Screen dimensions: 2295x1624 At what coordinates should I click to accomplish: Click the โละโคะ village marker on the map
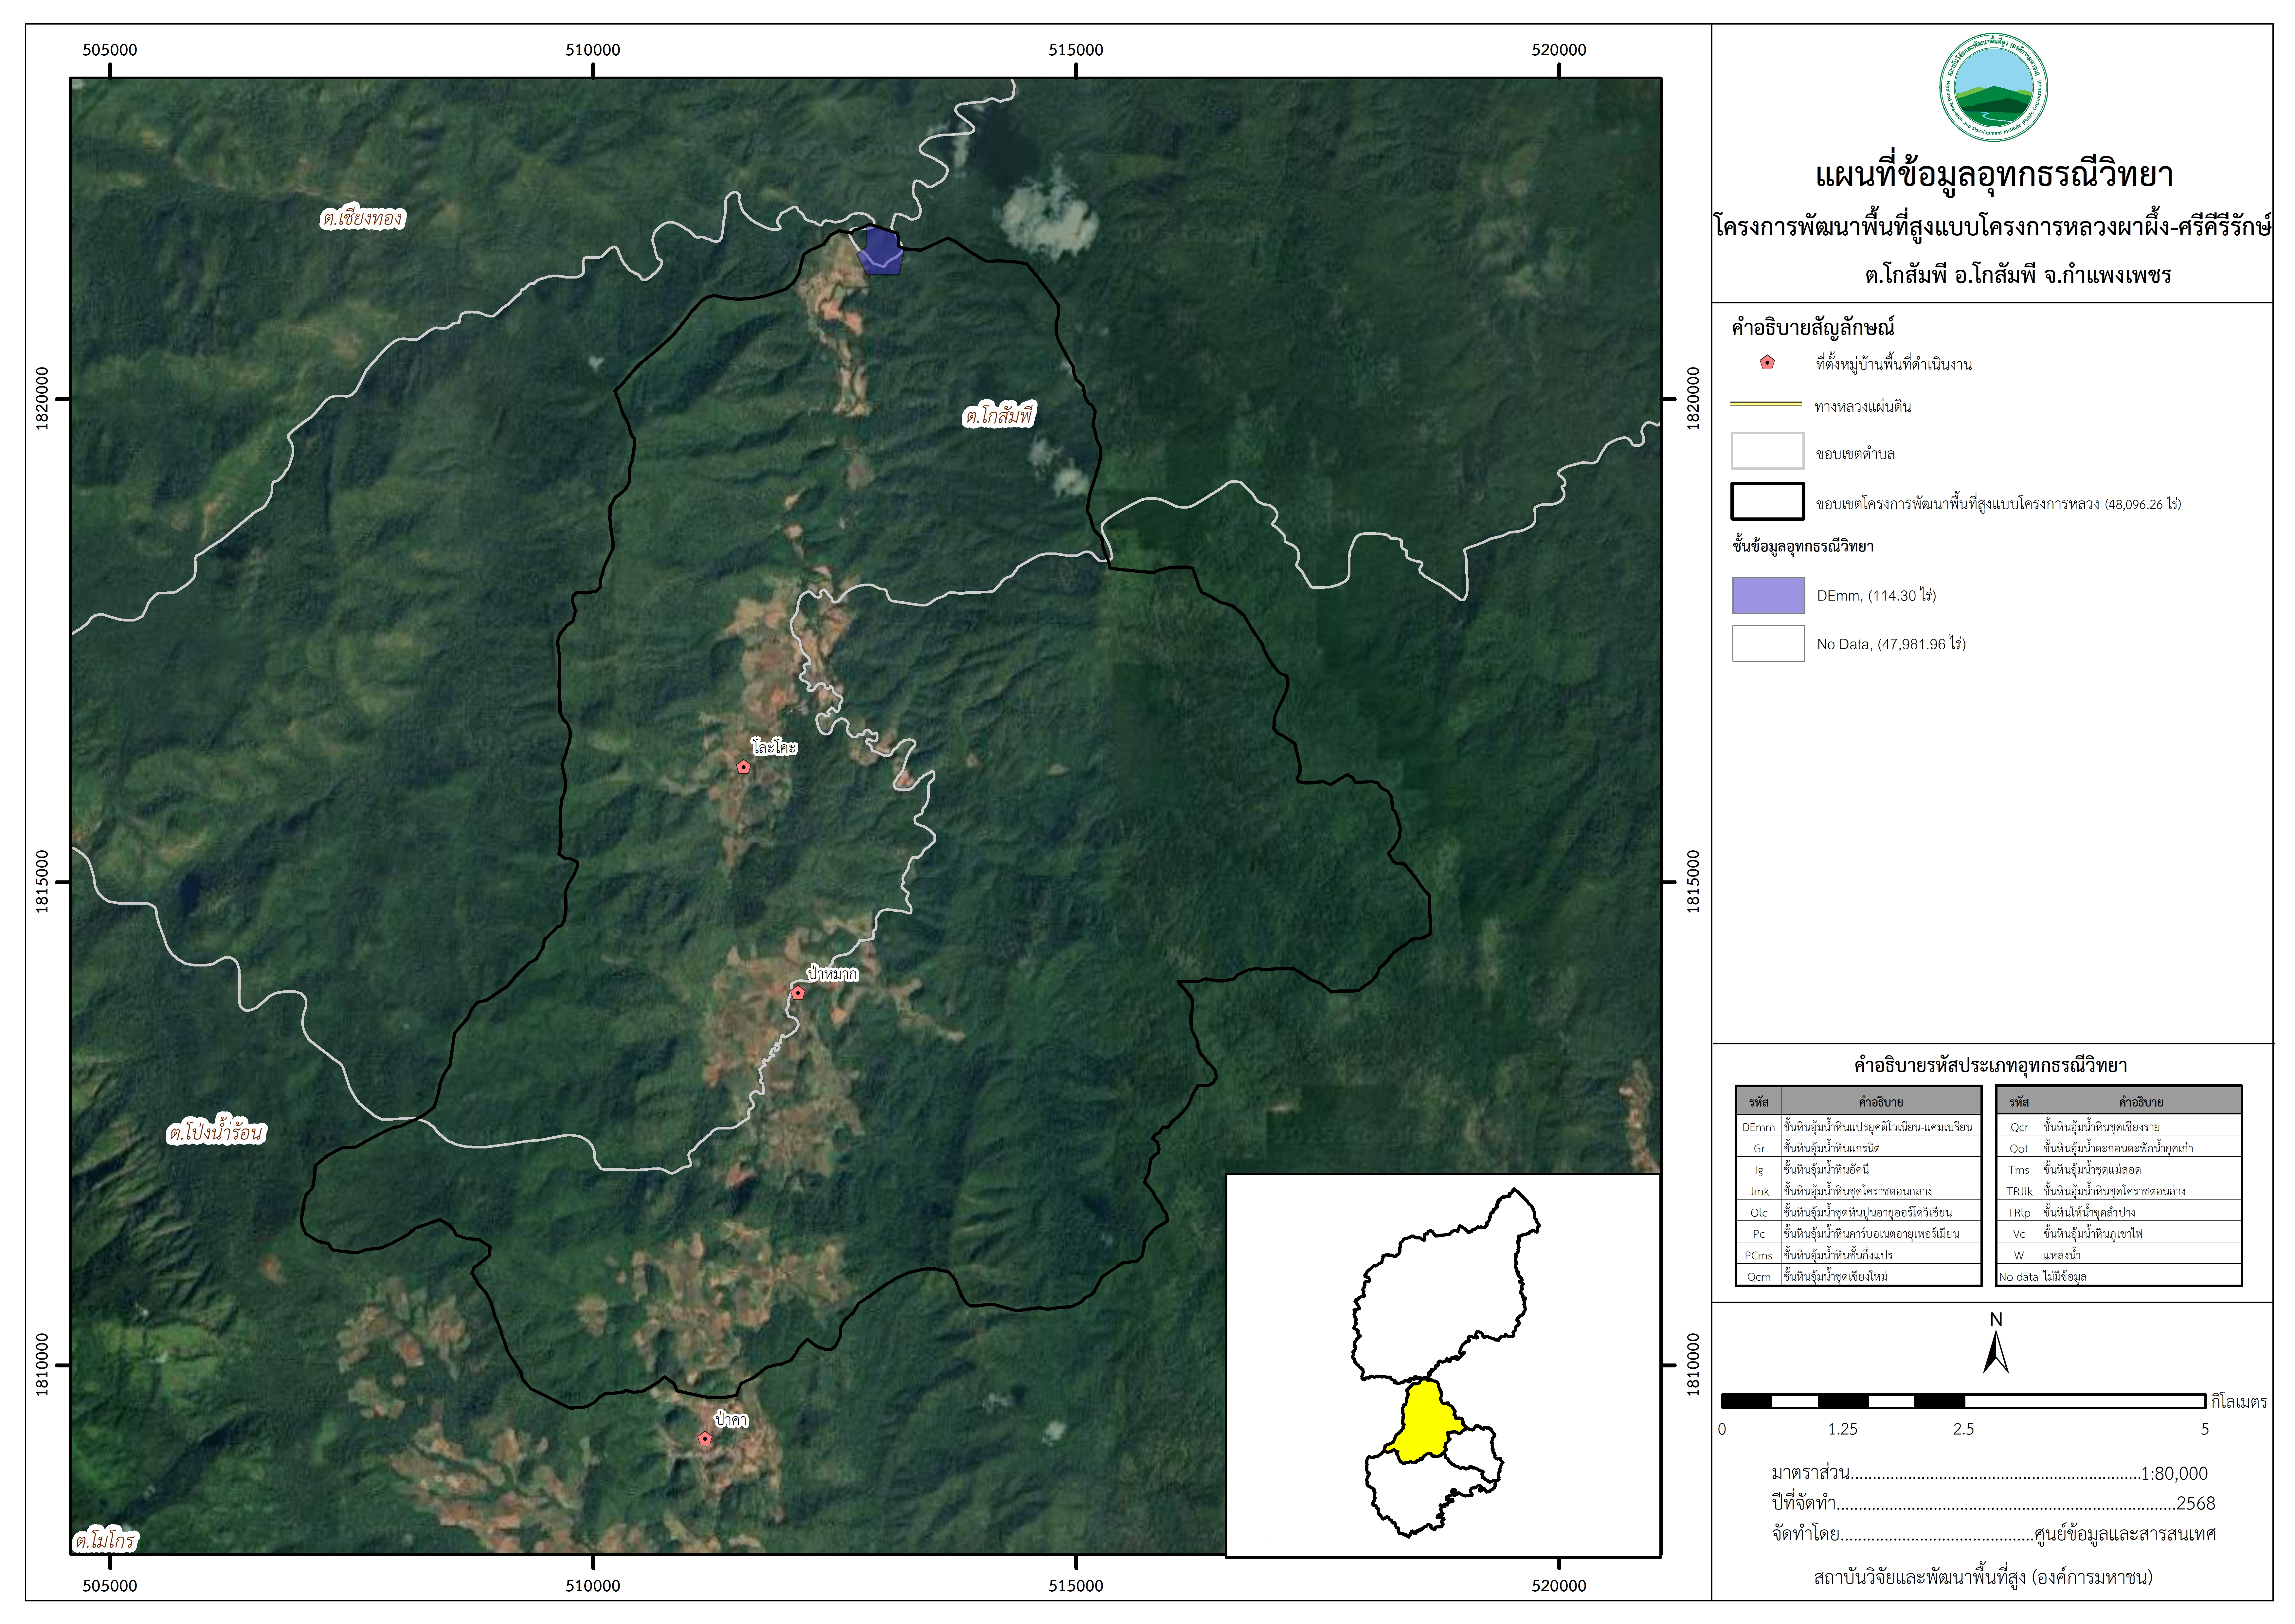point(743,767)
